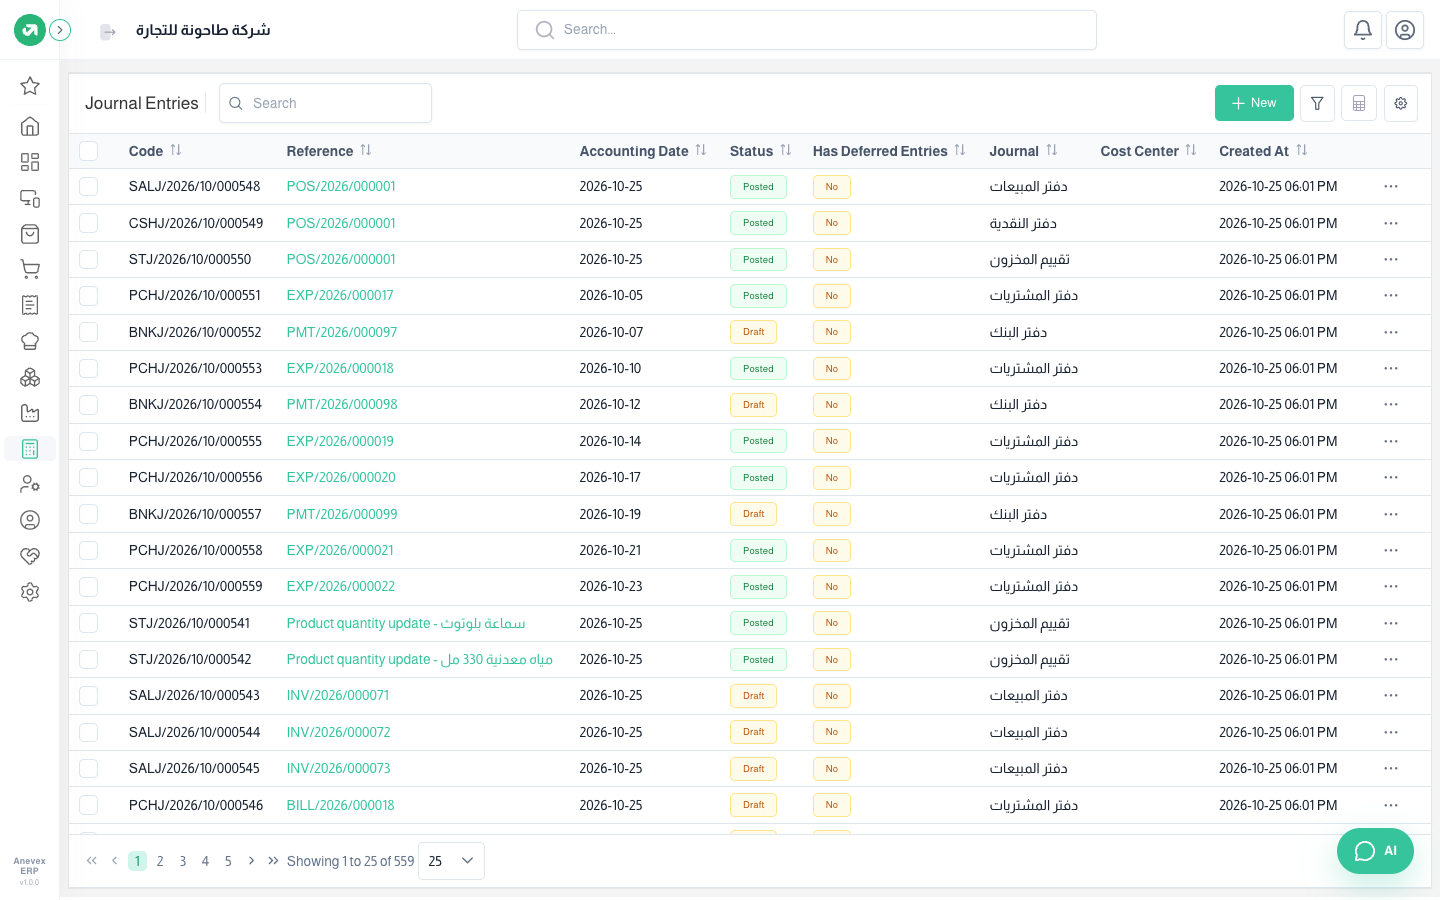Open the inventory cubes icon in sidebar
Viewport: 1440px width, 900px height.
tap(30, 377)
